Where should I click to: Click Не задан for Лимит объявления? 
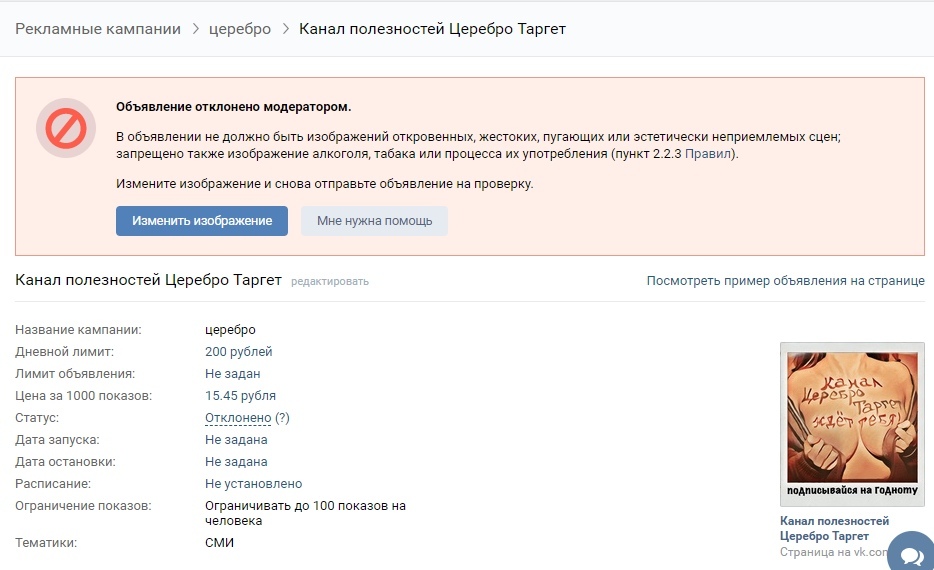[232, 374]
